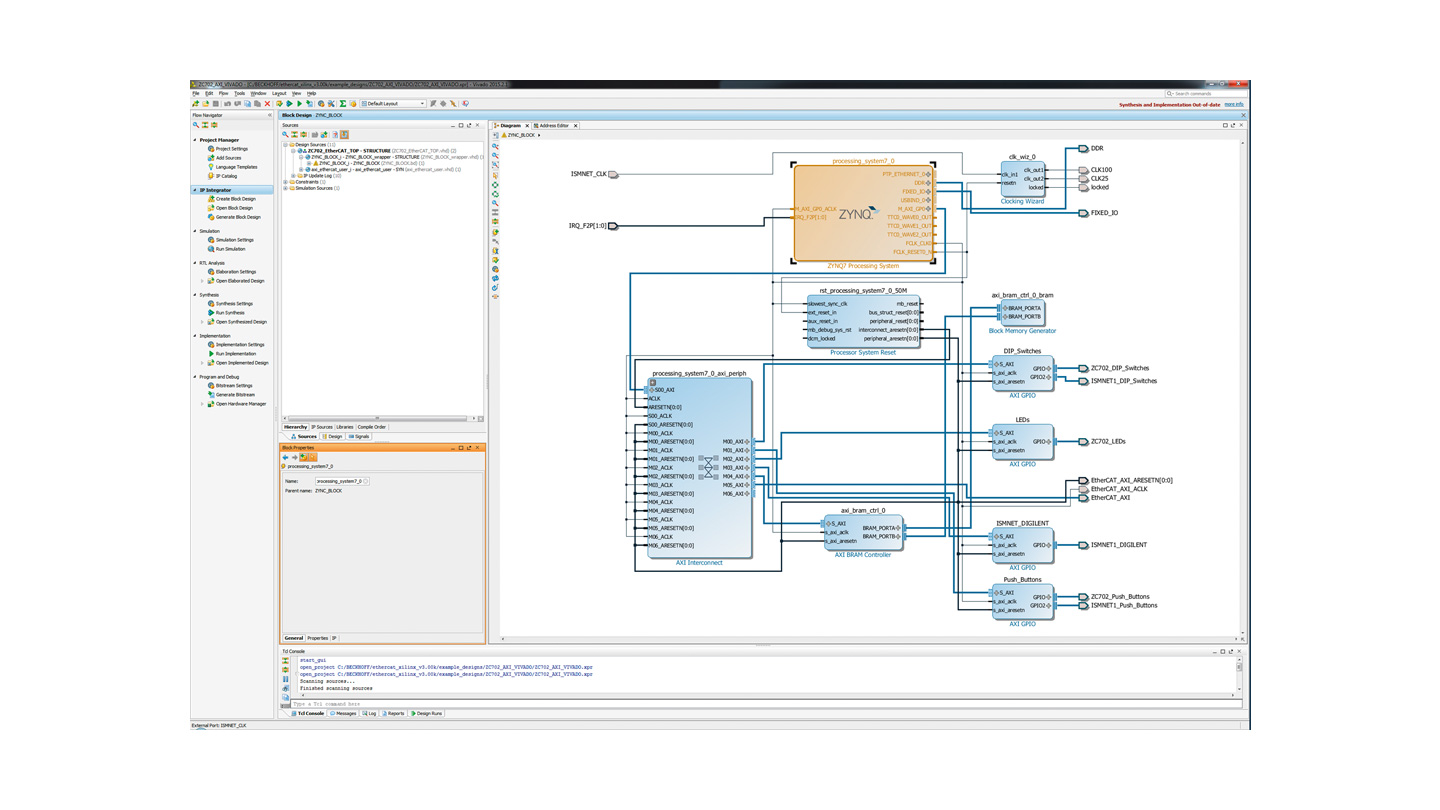The image size is (1440, 810).
Task: Select the Processor System Reset block
Action: pos(862,322)
